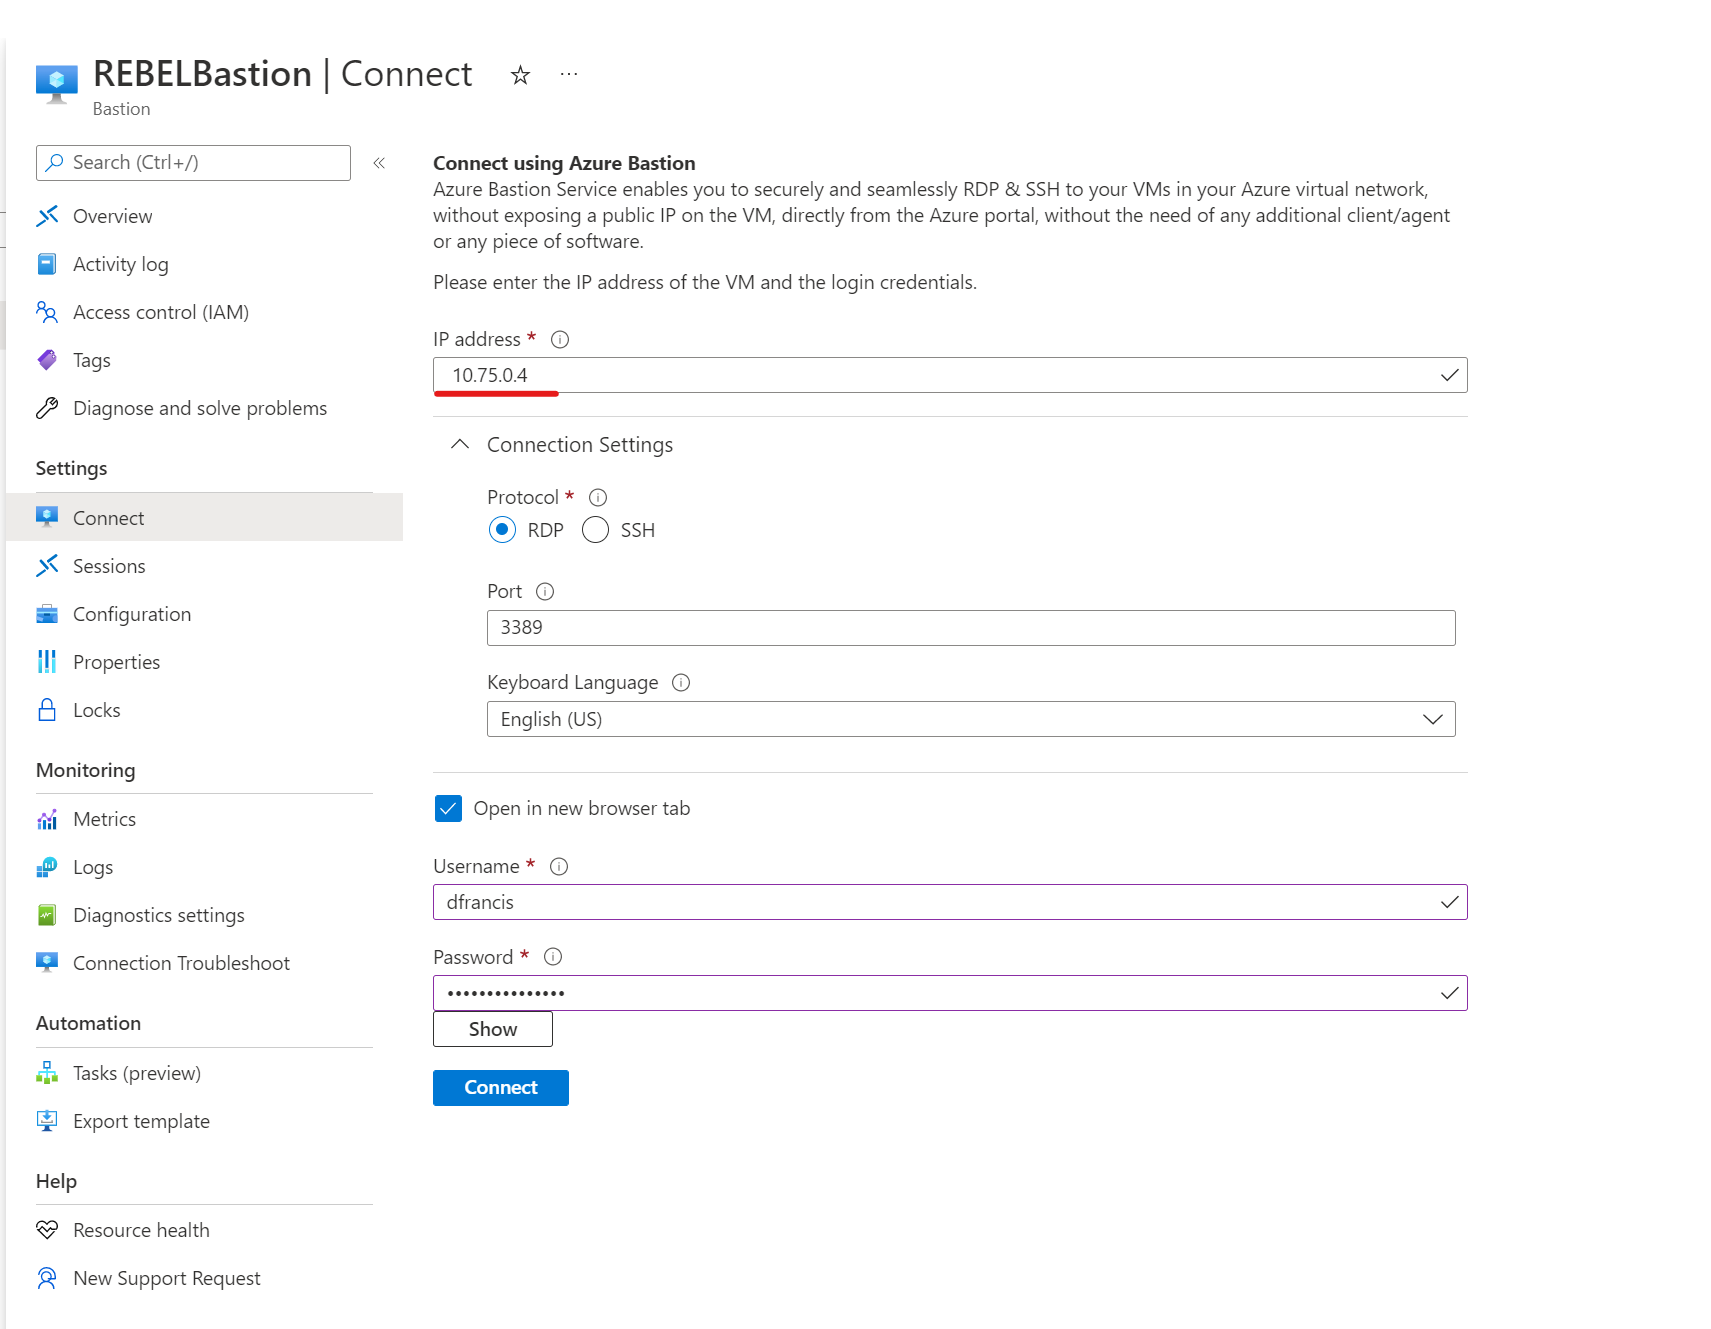Click the Properties icon
The height and width of the screenshot is (1329, 1711).
click(x=47, y=662)
